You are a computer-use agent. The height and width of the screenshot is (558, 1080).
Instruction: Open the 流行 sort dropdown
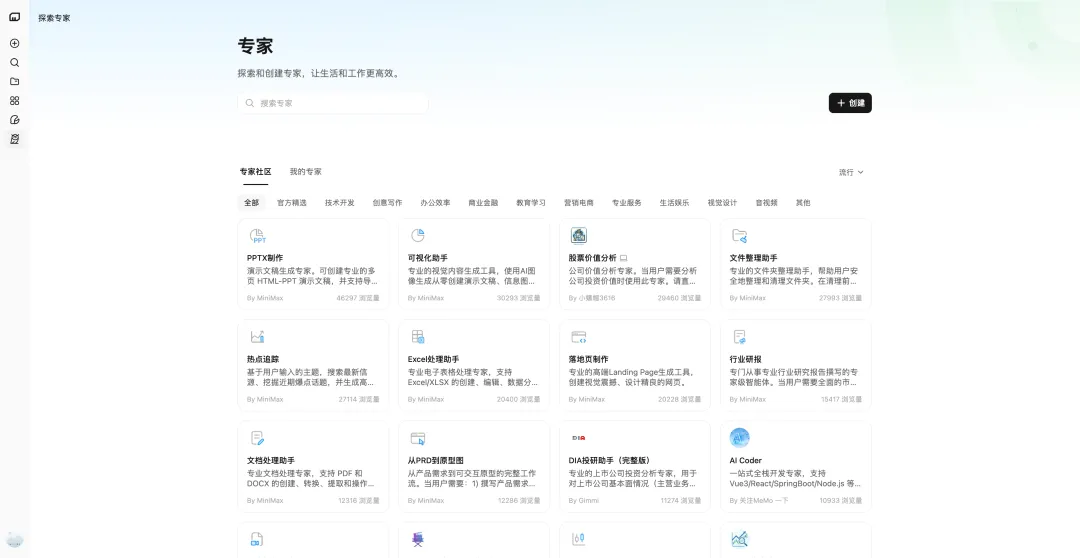click(x=851, y=172)
